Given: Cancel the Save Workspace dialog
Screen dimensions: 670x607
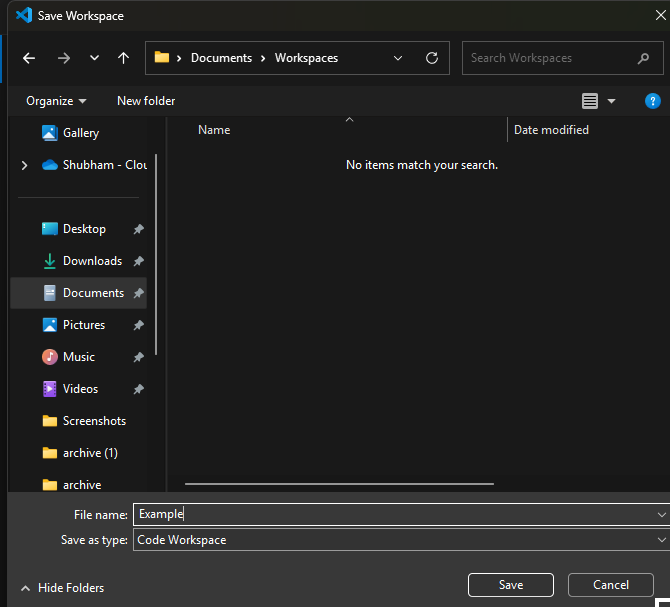Looking at the screenshot, I should click(610, 584).
